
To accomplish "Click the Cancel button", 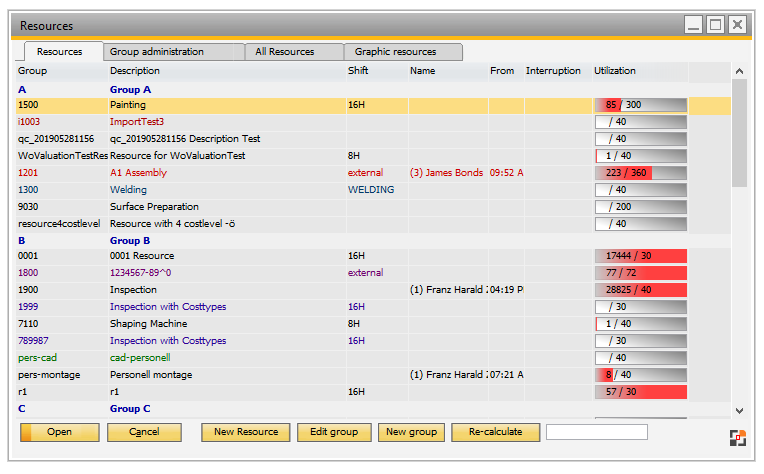I will point(144,432).
